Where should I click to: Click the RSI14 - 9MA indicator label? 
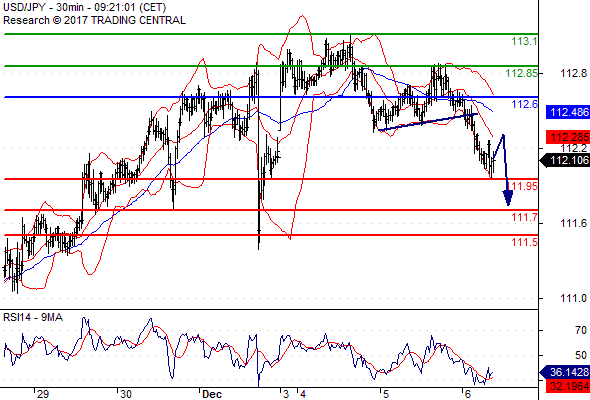point(33,318)
